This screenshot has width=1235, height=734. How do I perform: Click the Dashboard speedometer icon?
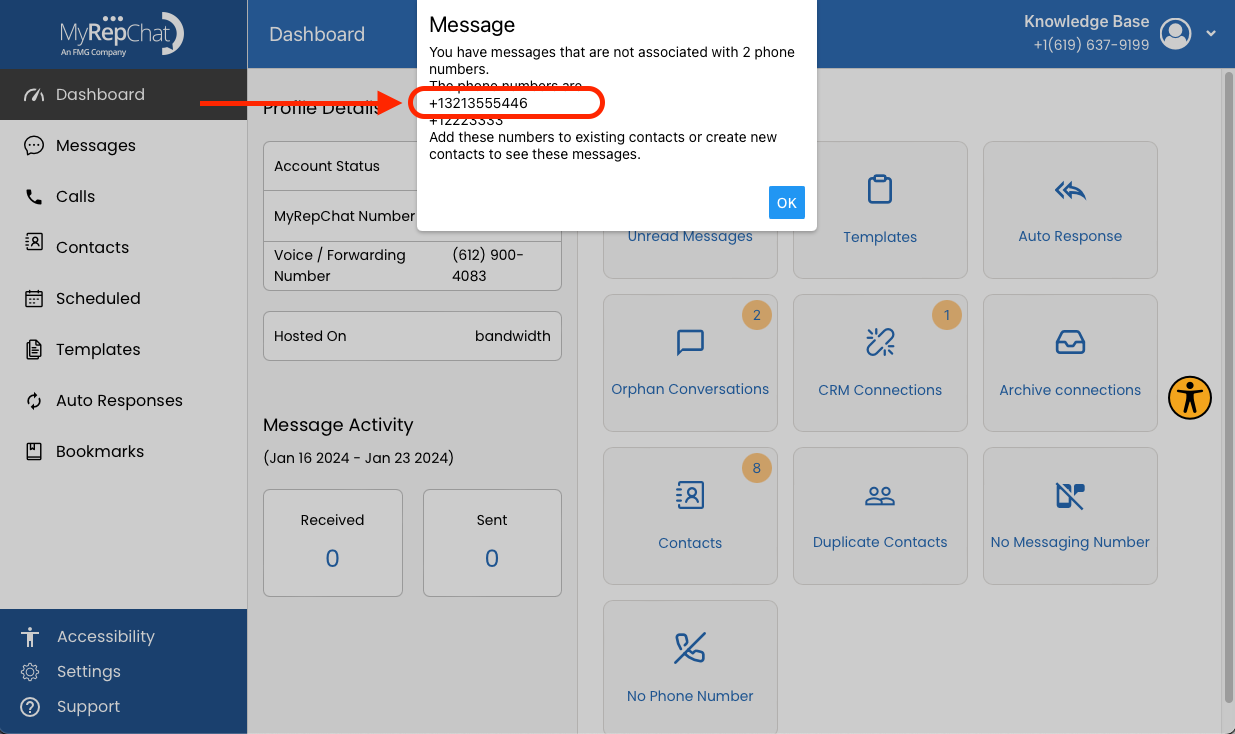(x=34, y=95)
